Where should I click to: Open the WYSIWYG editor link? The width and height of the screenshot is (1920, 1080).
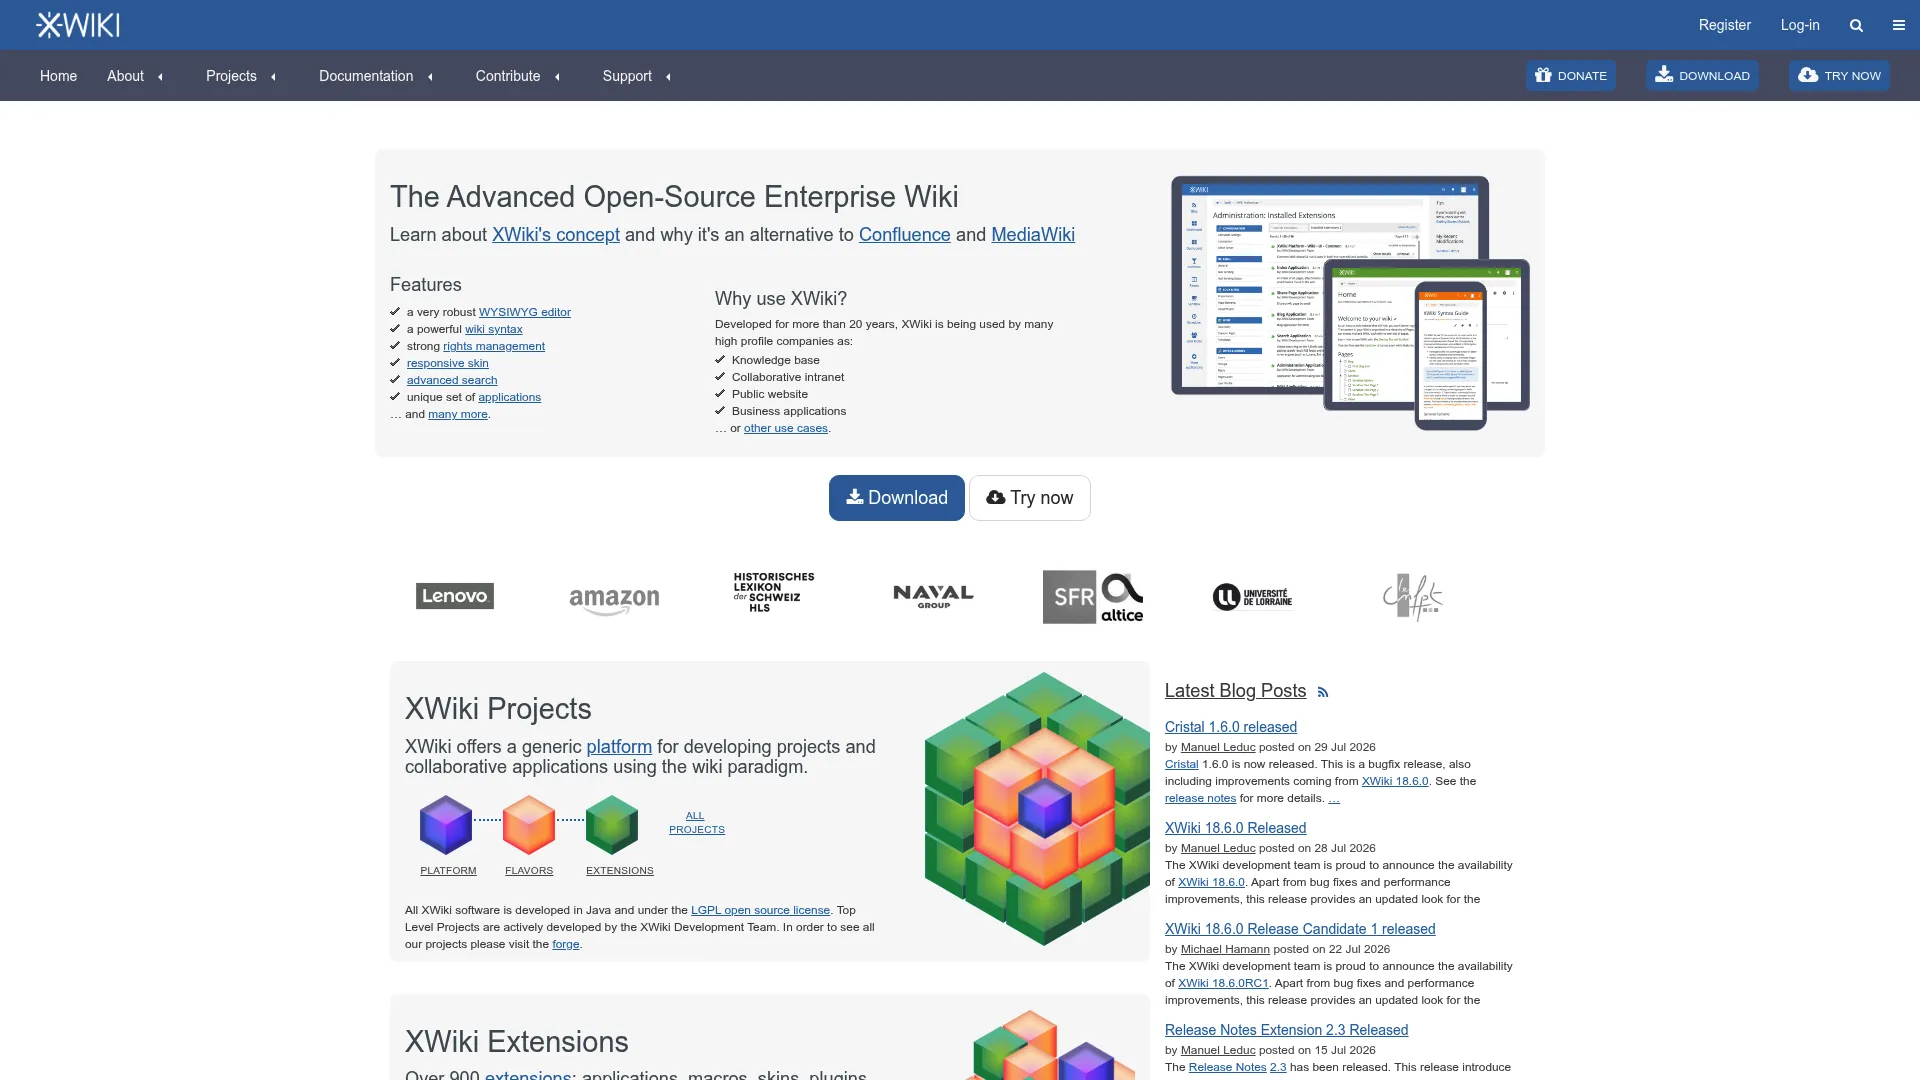(x=525, y=312)
